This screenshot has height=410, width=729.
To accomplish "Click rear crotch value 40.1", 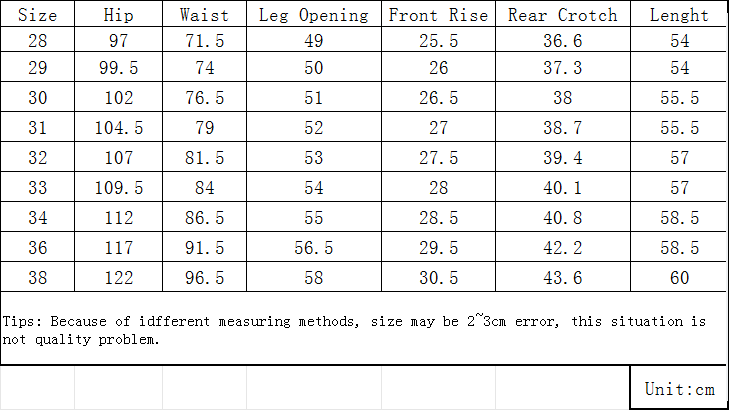I will 563,187.
